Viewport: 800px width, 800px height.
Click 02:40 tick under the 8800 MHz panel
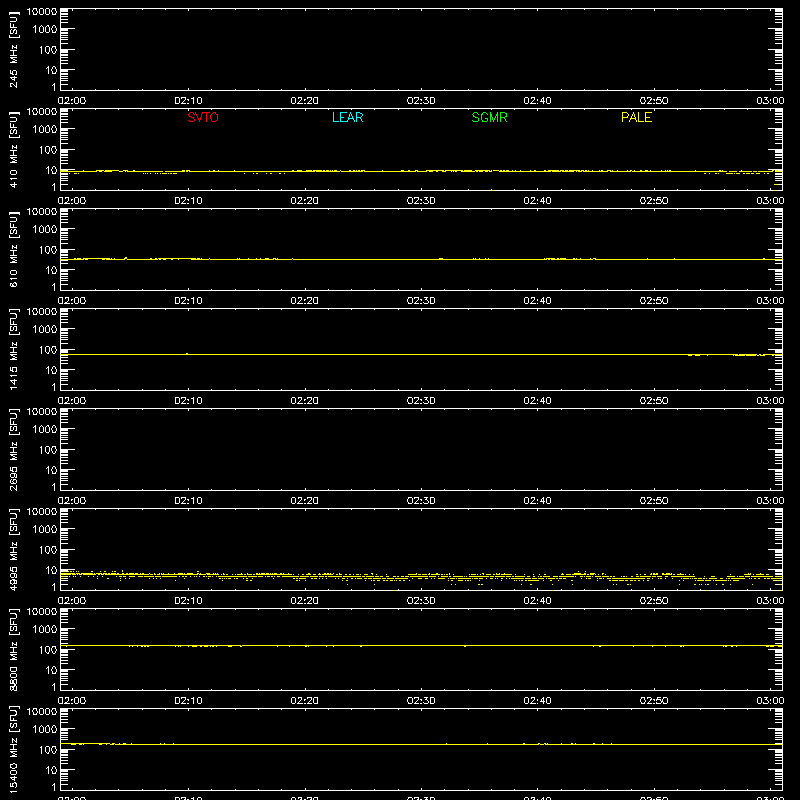click(x=537, y=701)
